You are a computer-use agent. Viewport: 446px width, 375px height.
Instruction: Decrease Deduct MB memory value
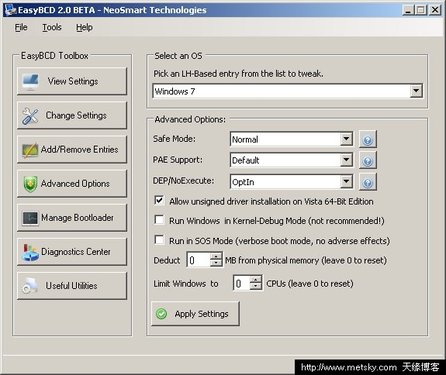[x=216, y=263]
